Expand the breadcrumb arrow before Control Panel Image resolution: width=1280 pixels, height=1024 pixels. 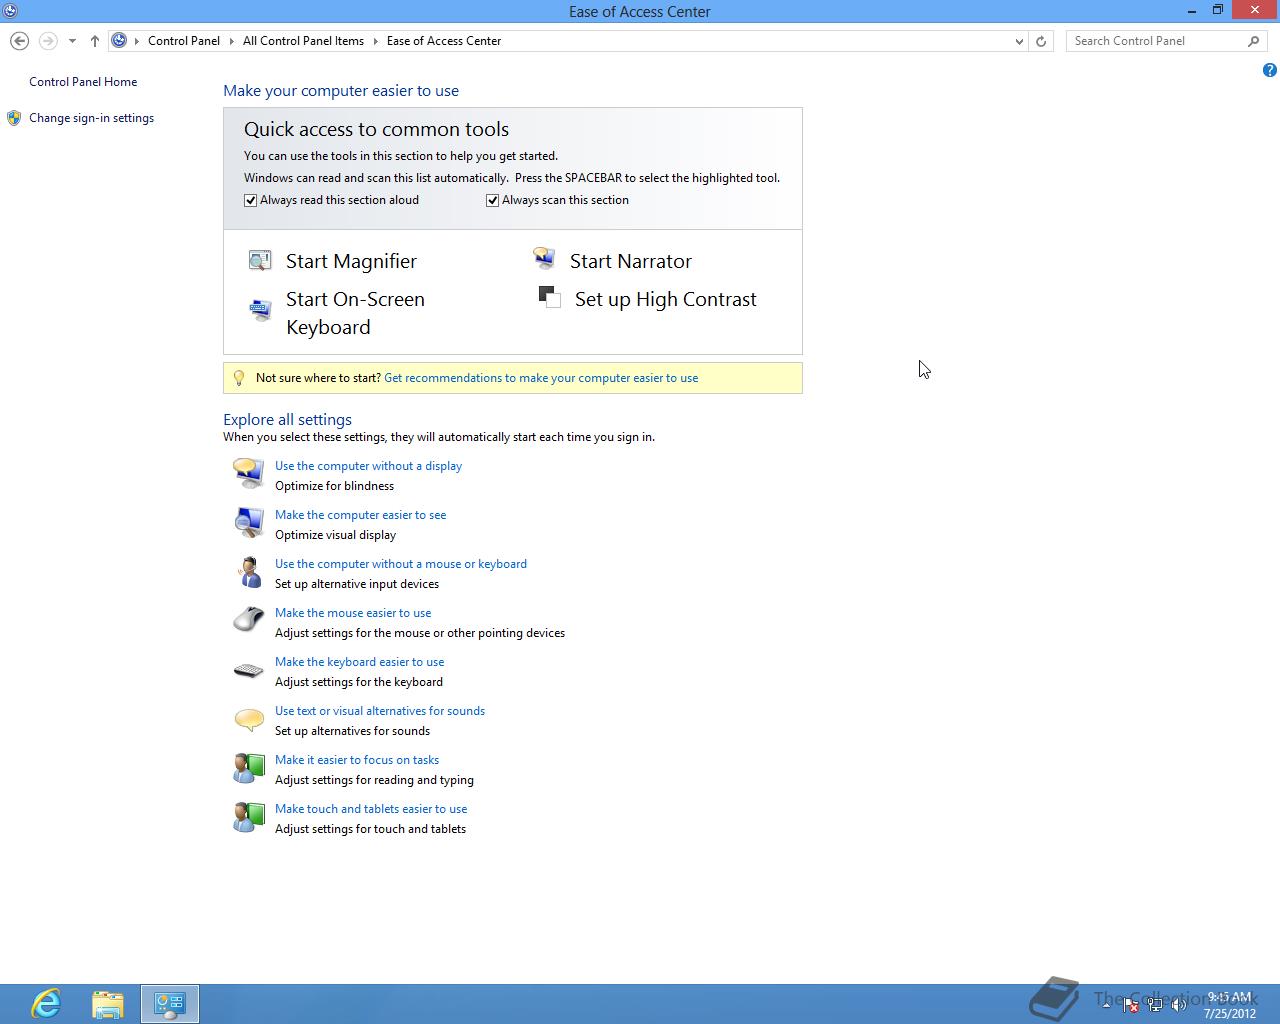coord(137,41)
